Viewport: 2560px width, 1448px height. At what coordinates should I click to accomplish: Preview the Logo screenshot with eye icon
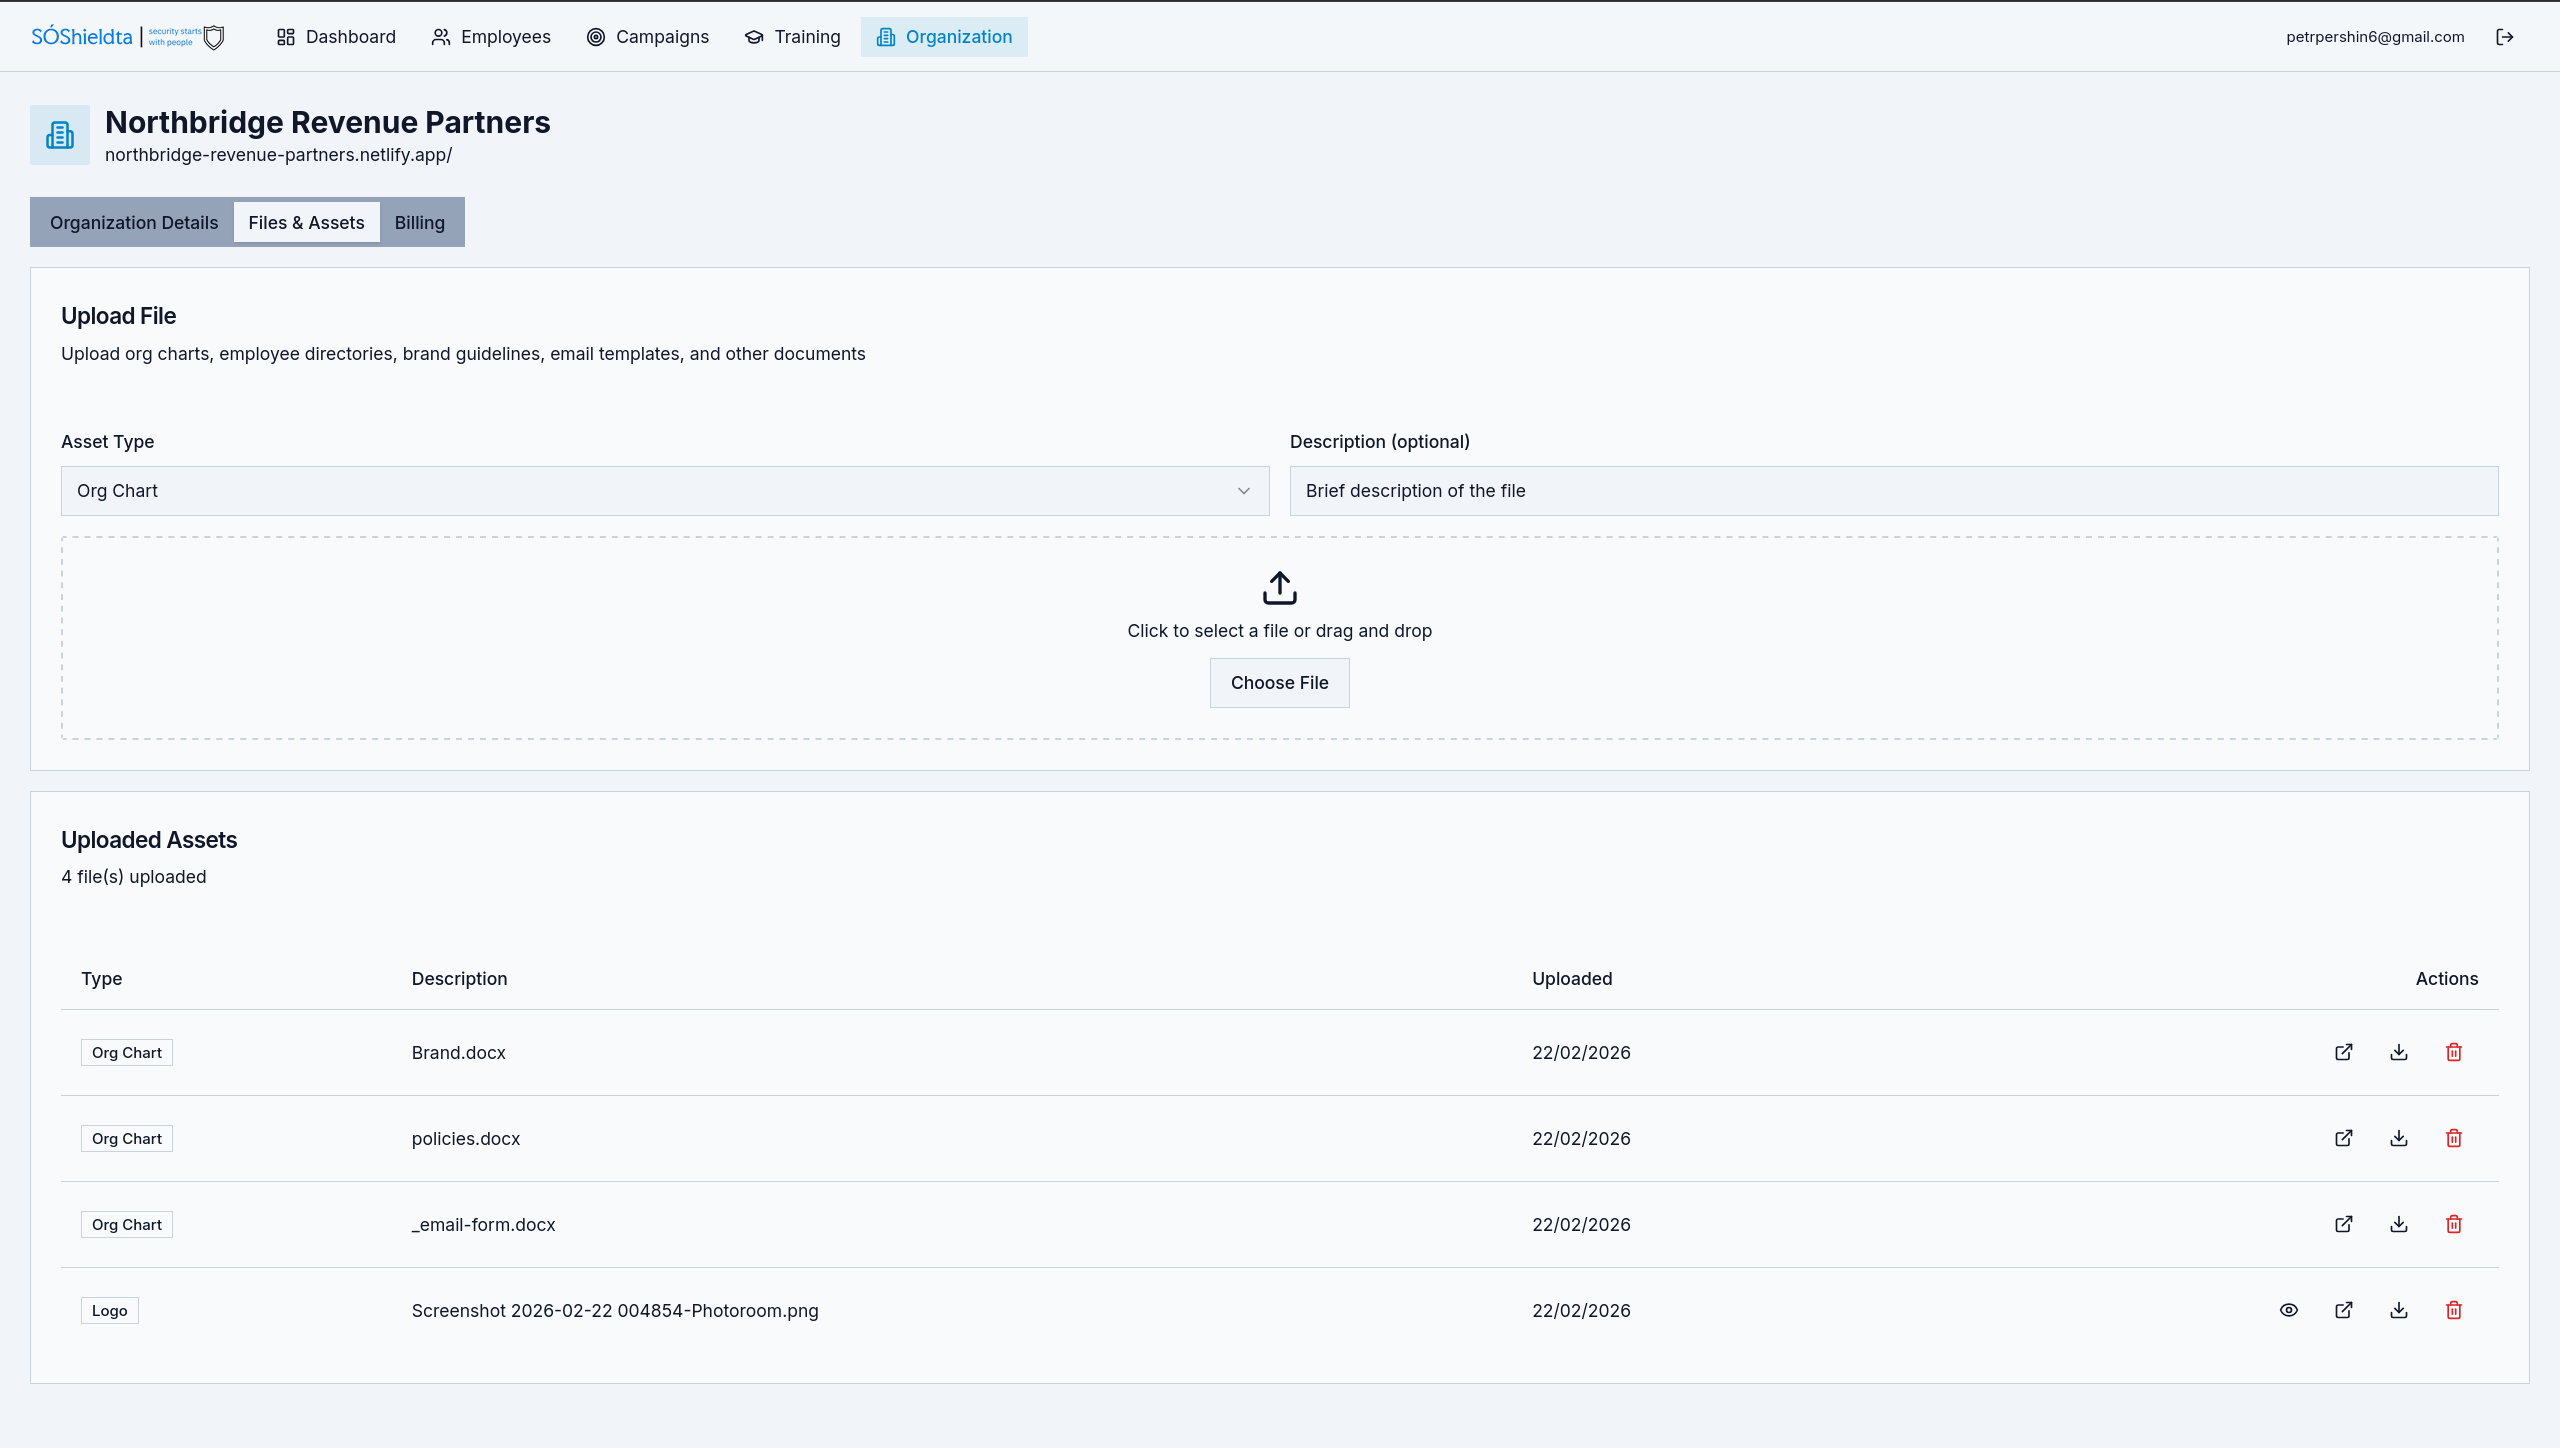click(2288, 1310)
